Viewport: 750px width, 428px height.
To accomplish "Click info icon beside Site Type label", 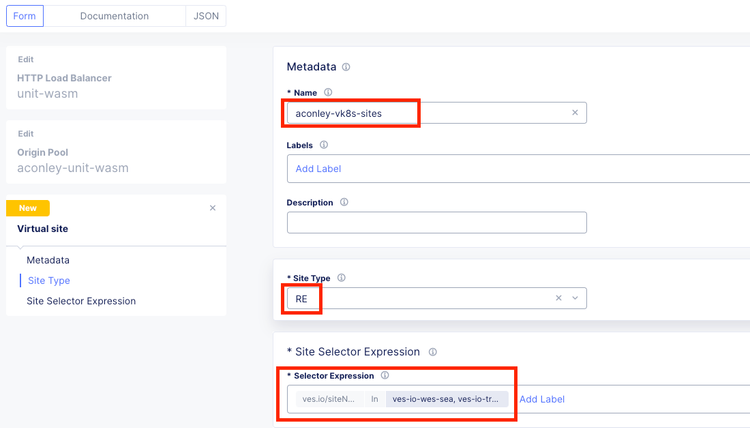I will coord(342,278).
